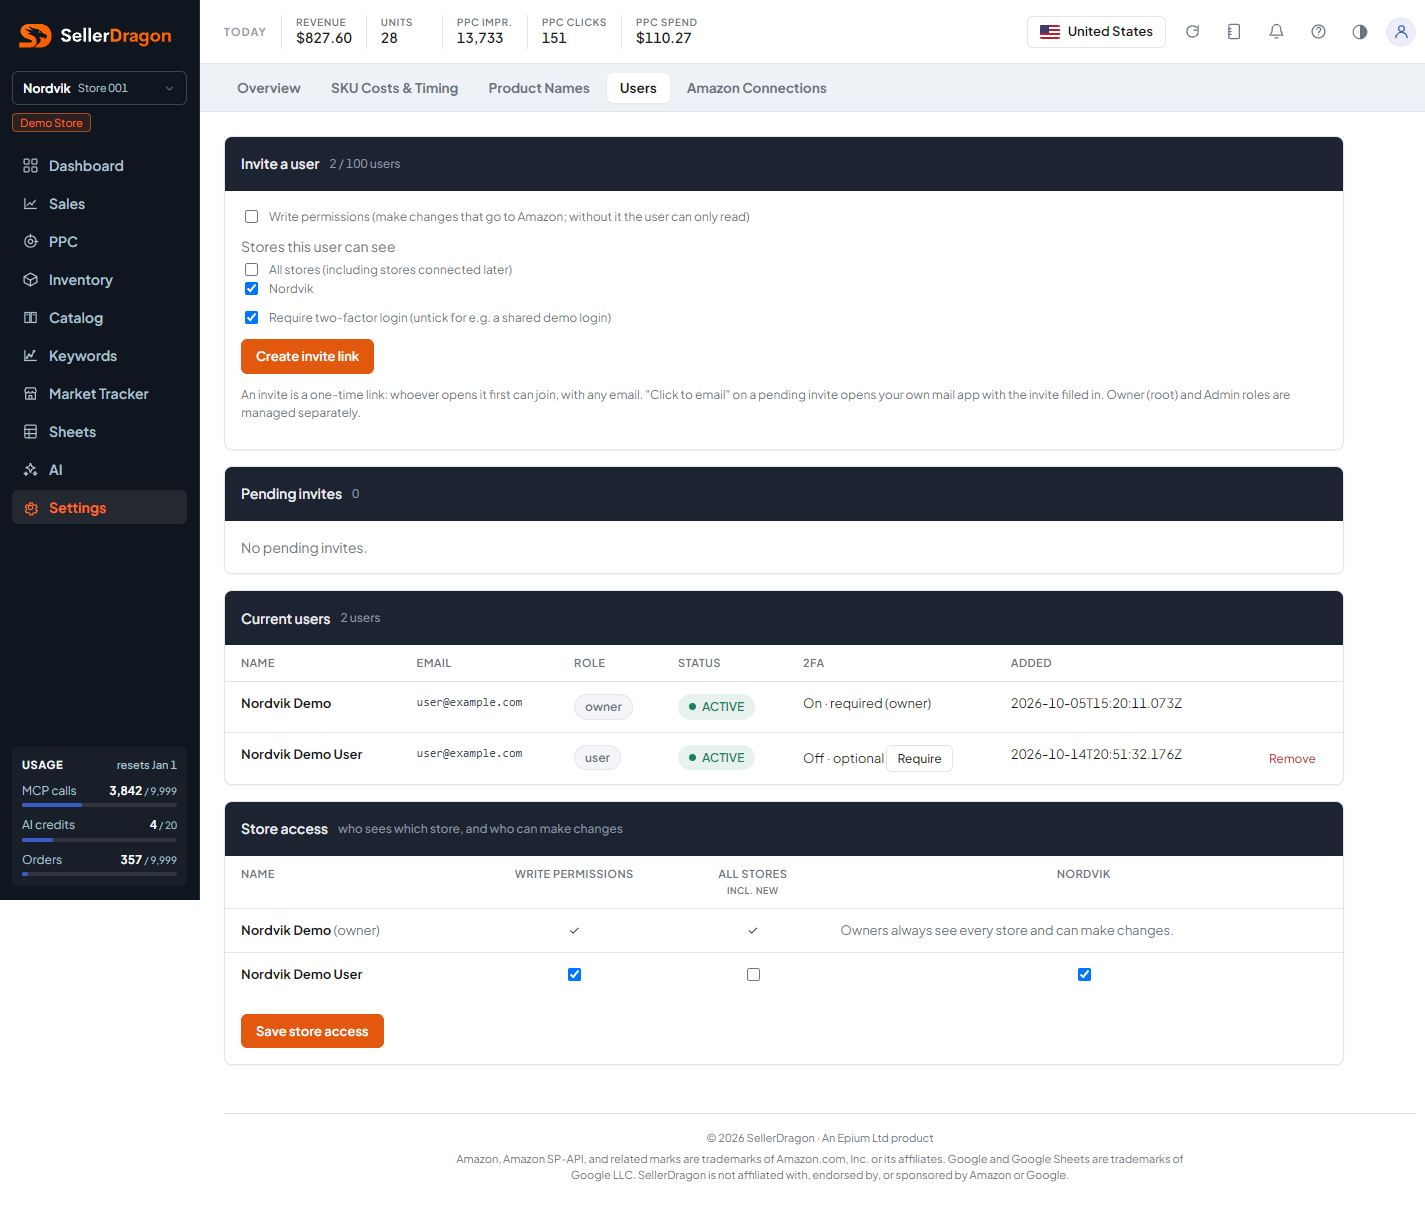Click the US flag icon

[x=1050, y=32]
